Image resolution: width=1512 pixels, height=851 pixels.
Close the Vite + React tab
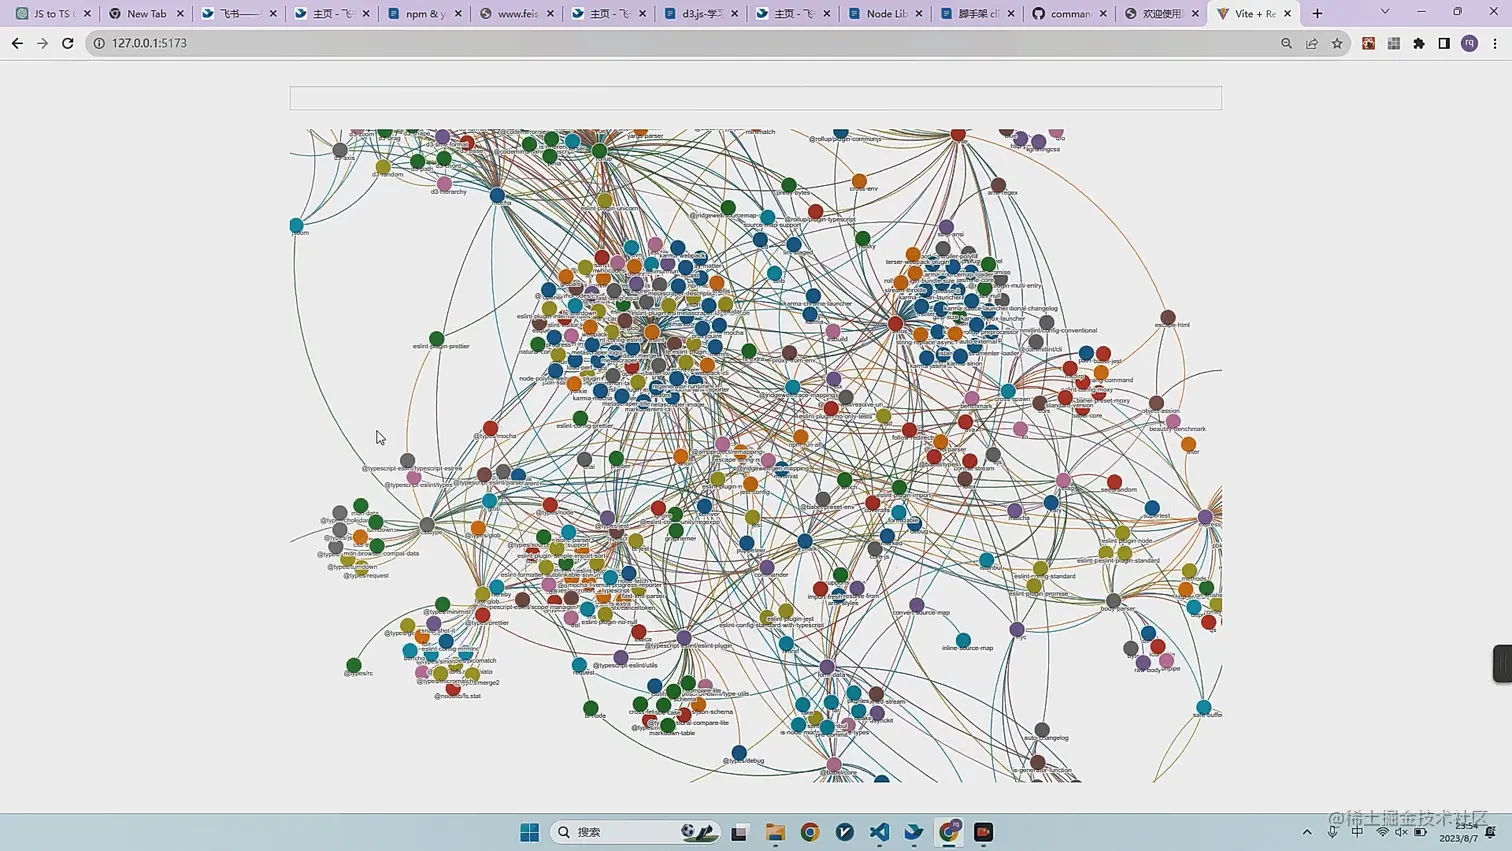point(1287,14)
